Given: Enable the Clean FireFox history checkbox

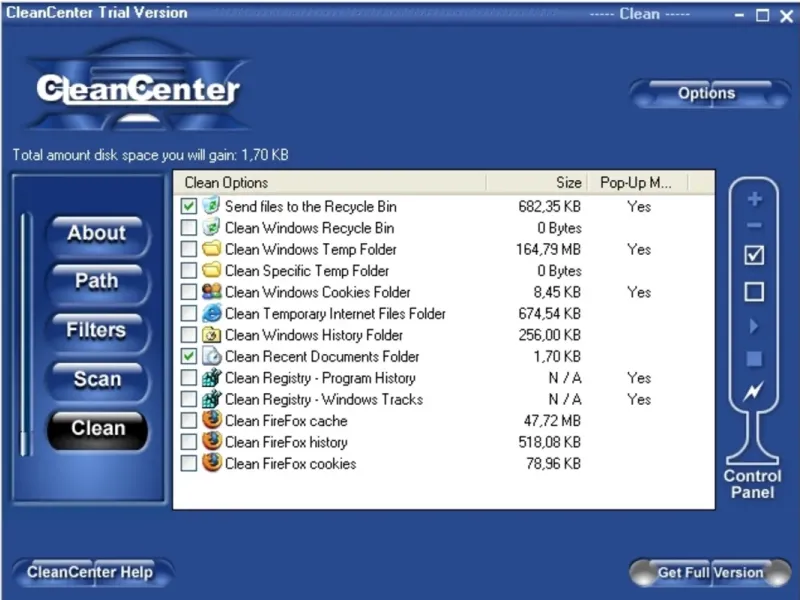Looking at the screenshot, I should click(x=189, y=442).
